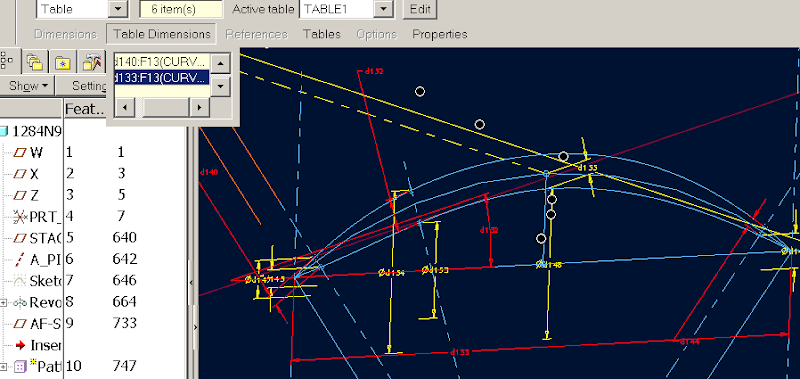
Task: Select the STAC tree item
Action: pos(45,238)
